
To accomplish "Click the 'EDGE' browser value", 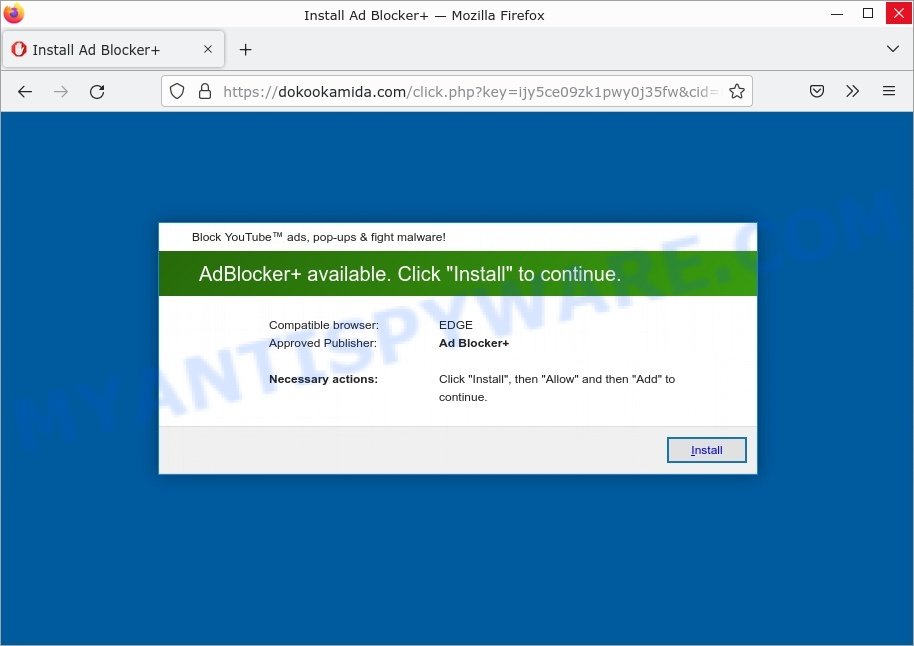I will tap(456, 325).
